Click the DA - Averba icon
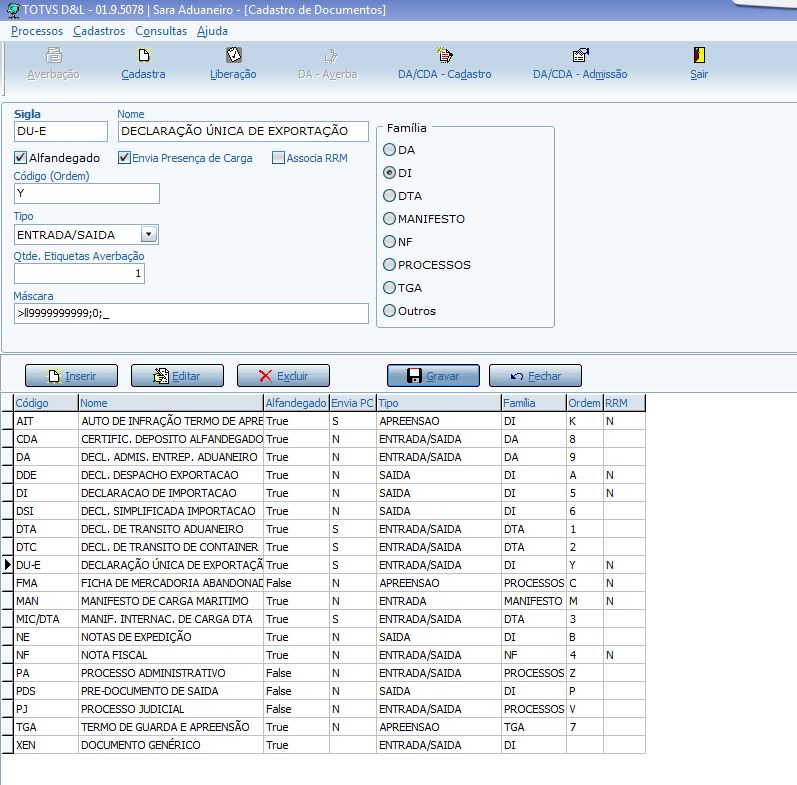Viewport: 797px width, 785px height. (329, 55)
